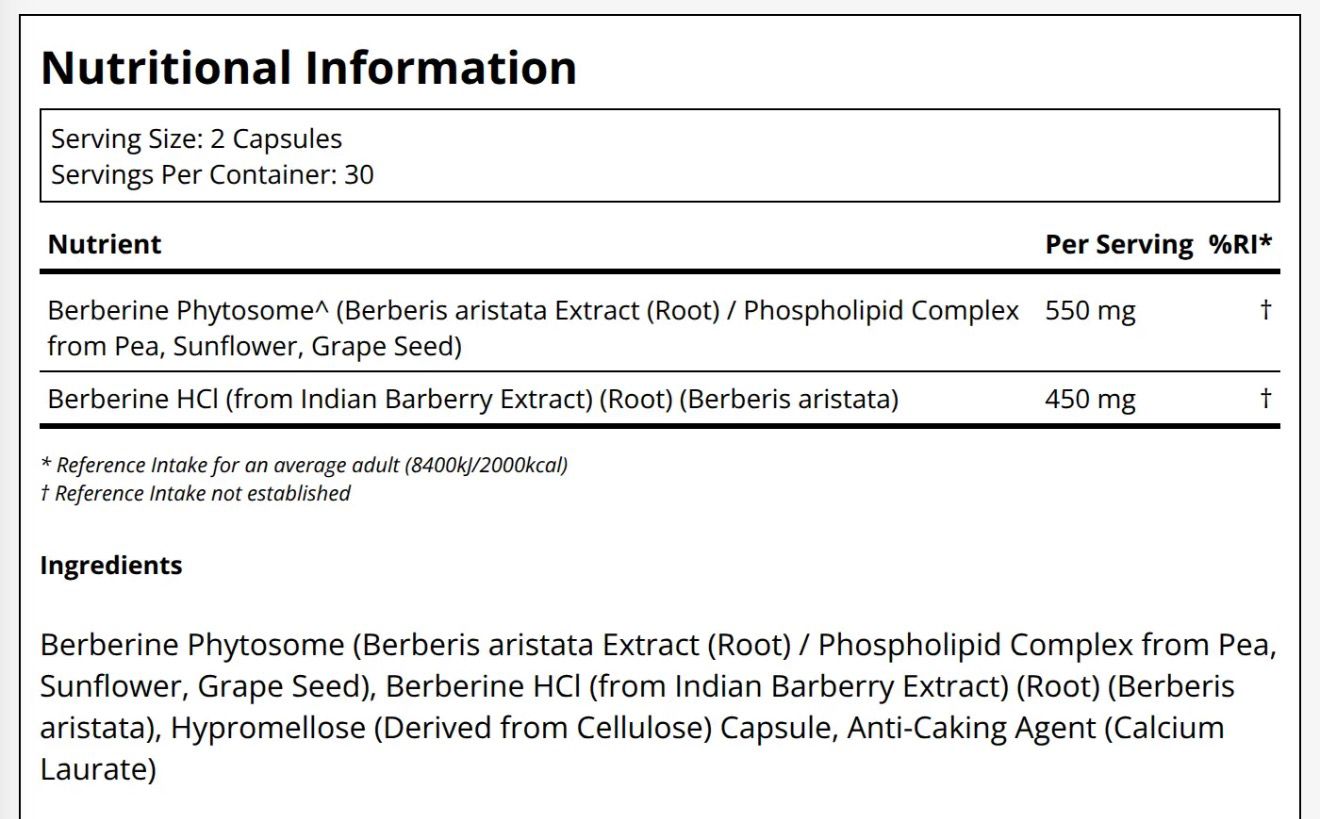Click Phospholipid Complex in the ingredients paragraph
1320x819 pixels.
[975, 645]
